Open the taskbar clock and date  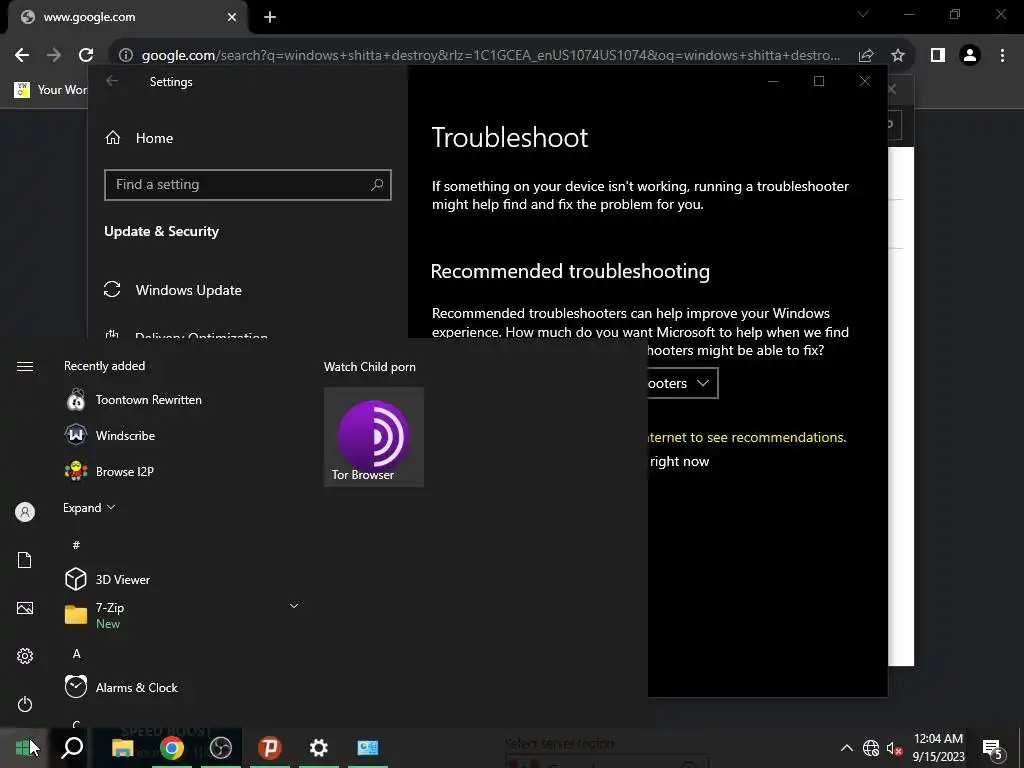[x=938, y=748]
